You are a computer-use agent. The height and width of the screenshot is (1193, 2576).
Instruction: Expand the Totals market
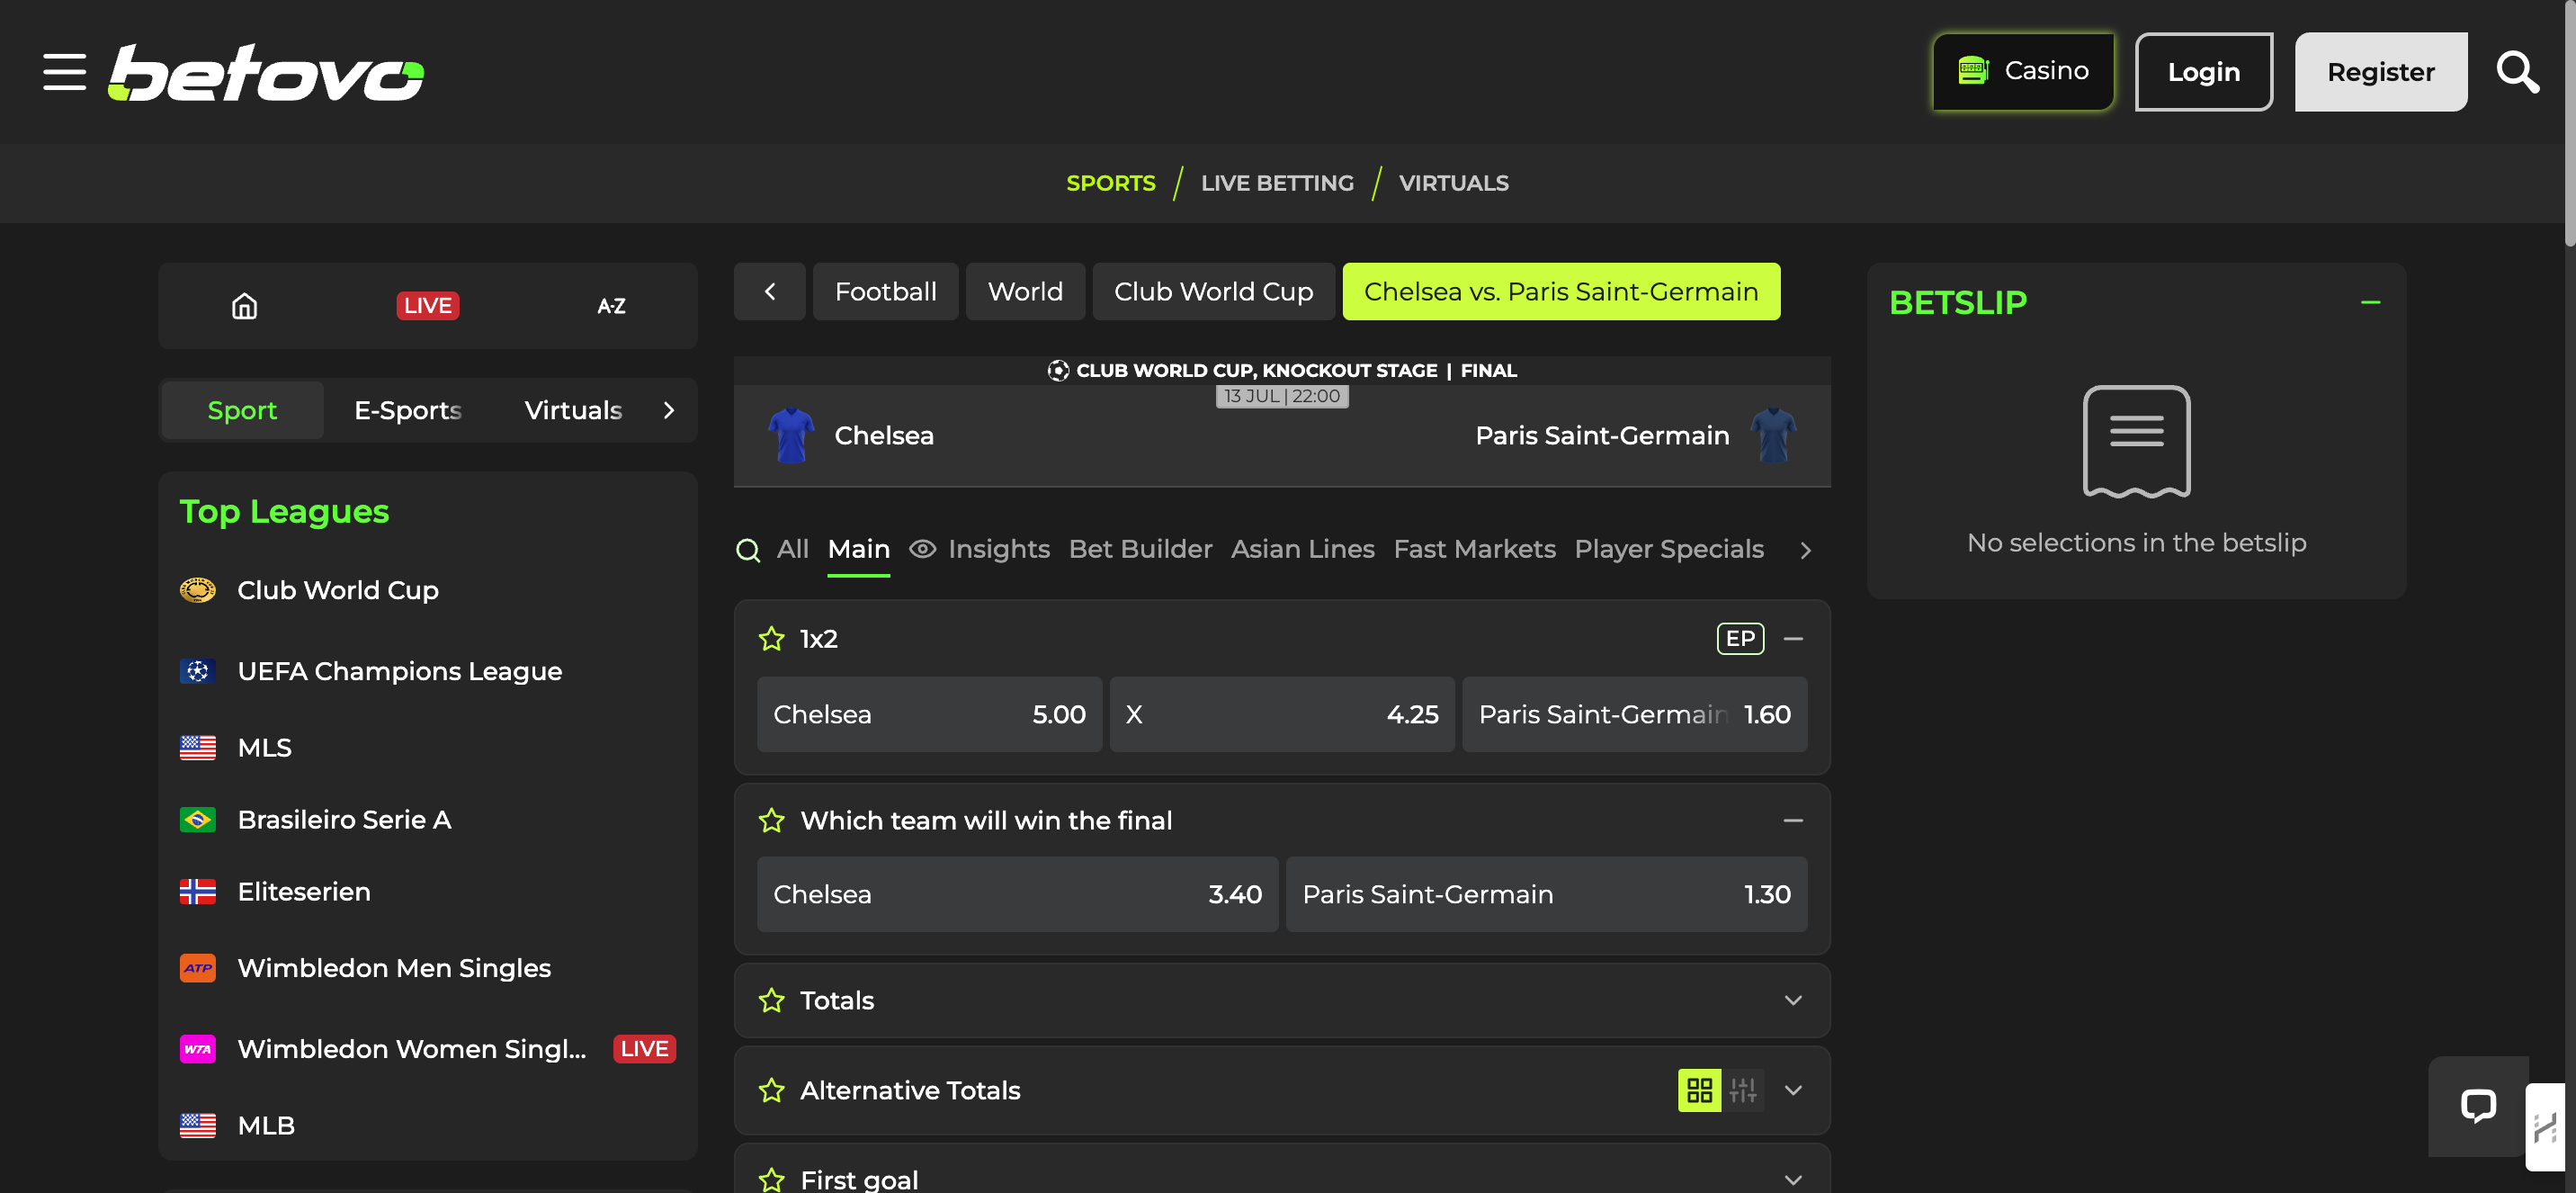1793,1001
